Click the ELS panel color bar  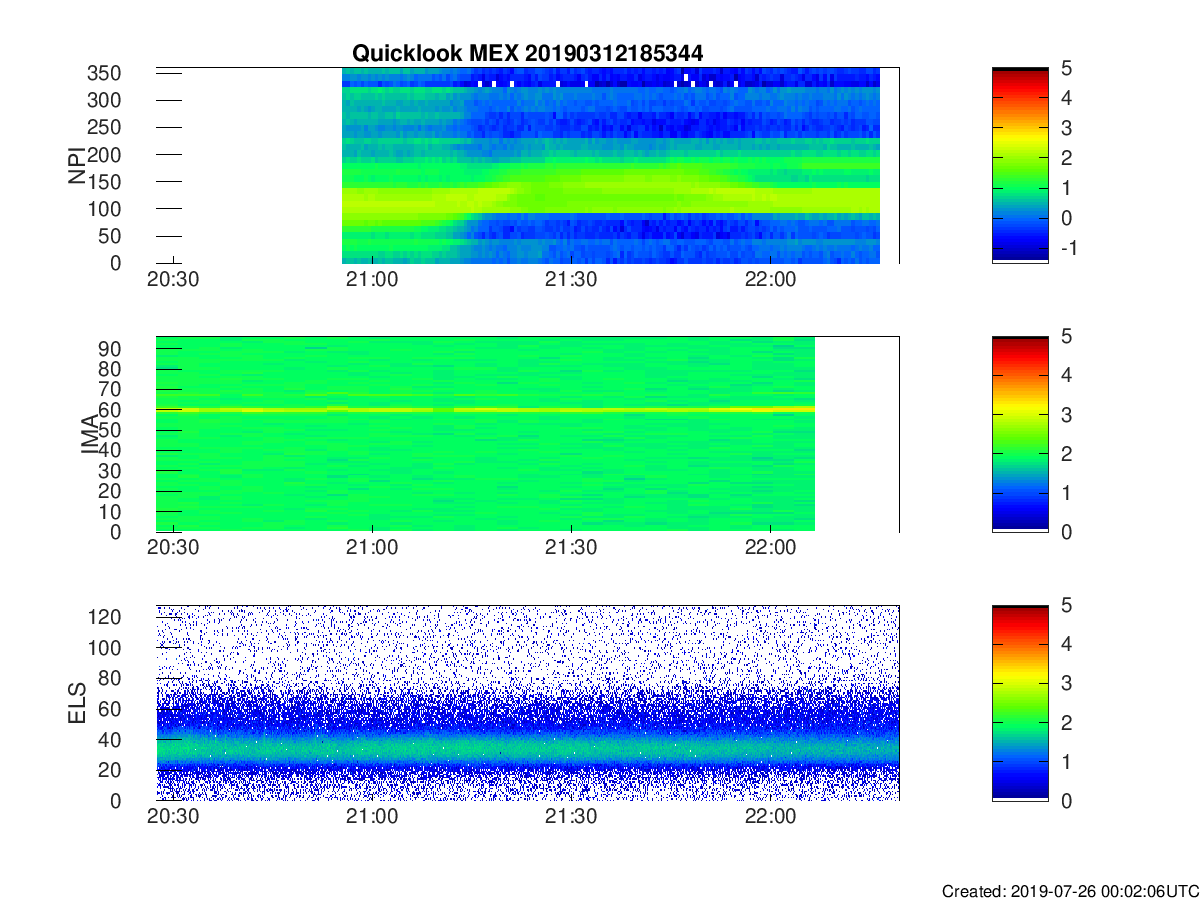point(1020,702)
